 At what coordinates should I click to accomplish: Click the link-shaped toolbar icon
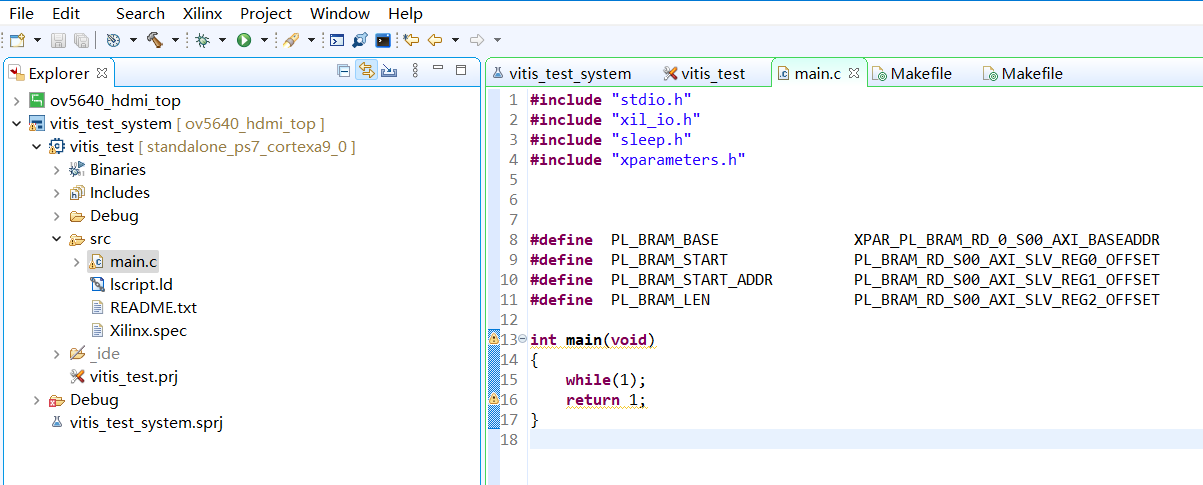360,40
